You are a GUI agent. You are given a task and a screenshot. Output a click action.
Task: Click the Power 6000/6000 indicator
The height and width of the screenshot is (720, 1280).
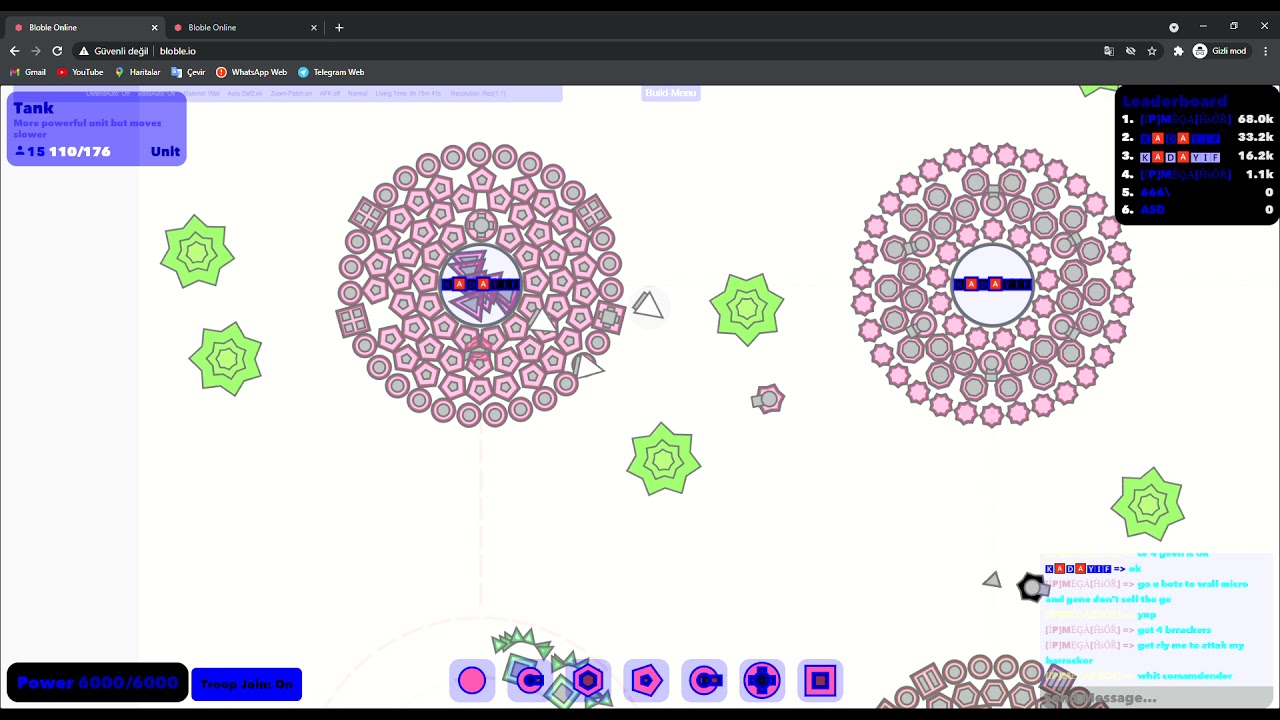tap(97, 683)
